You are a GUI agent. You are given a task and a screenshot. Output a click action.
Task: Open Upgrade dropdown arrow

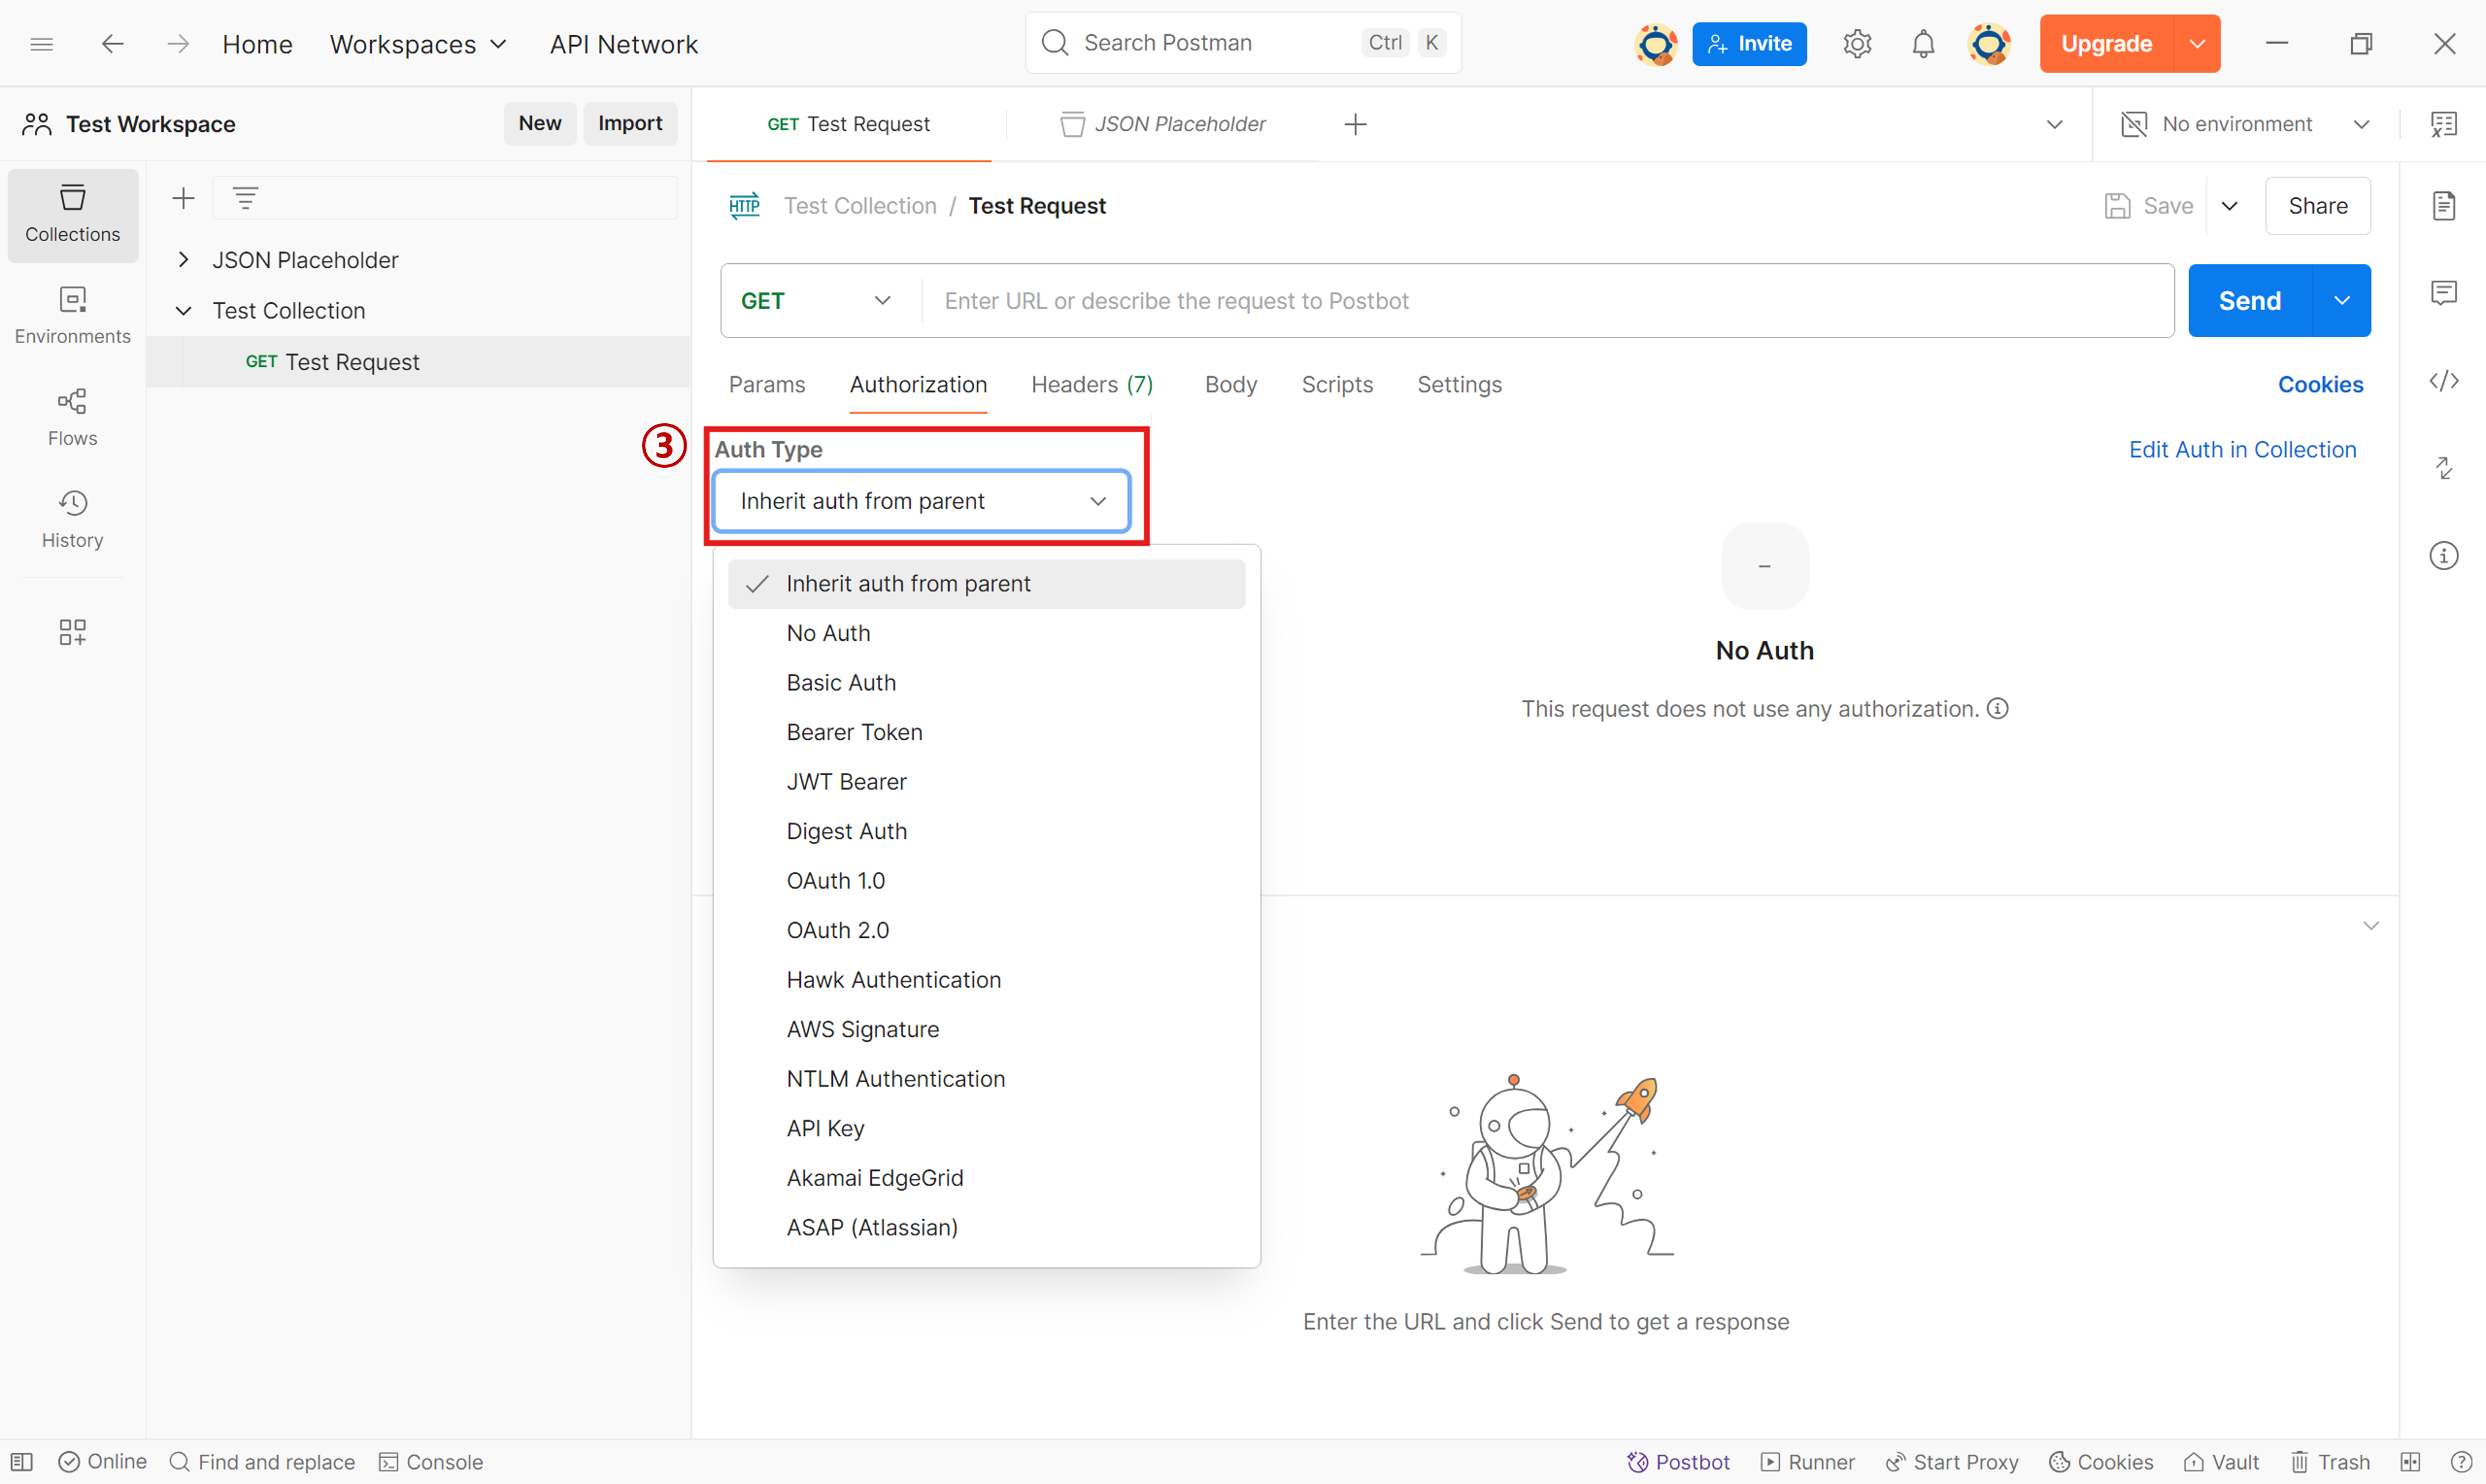click(x=2197, y=43)
